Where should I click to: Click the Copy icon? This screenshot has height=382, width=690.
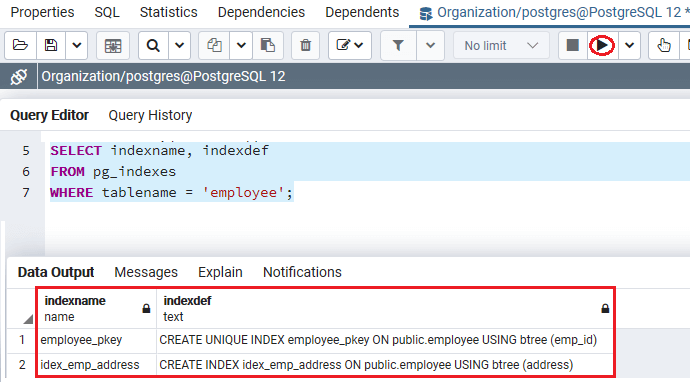[x=214, y=45]
